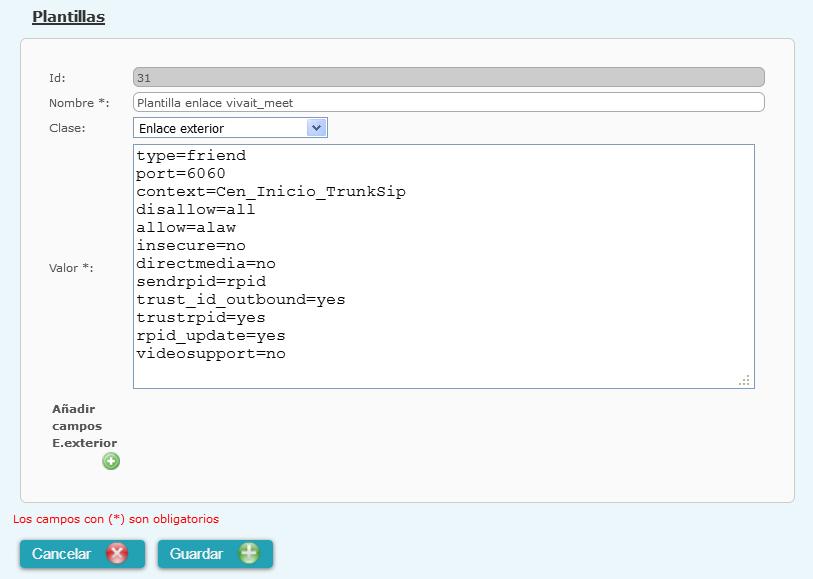Image resolution: width=813 pixels, height=579 pixels.
Task: Click into the Nombre input field
Action: [x=448, y=102]
